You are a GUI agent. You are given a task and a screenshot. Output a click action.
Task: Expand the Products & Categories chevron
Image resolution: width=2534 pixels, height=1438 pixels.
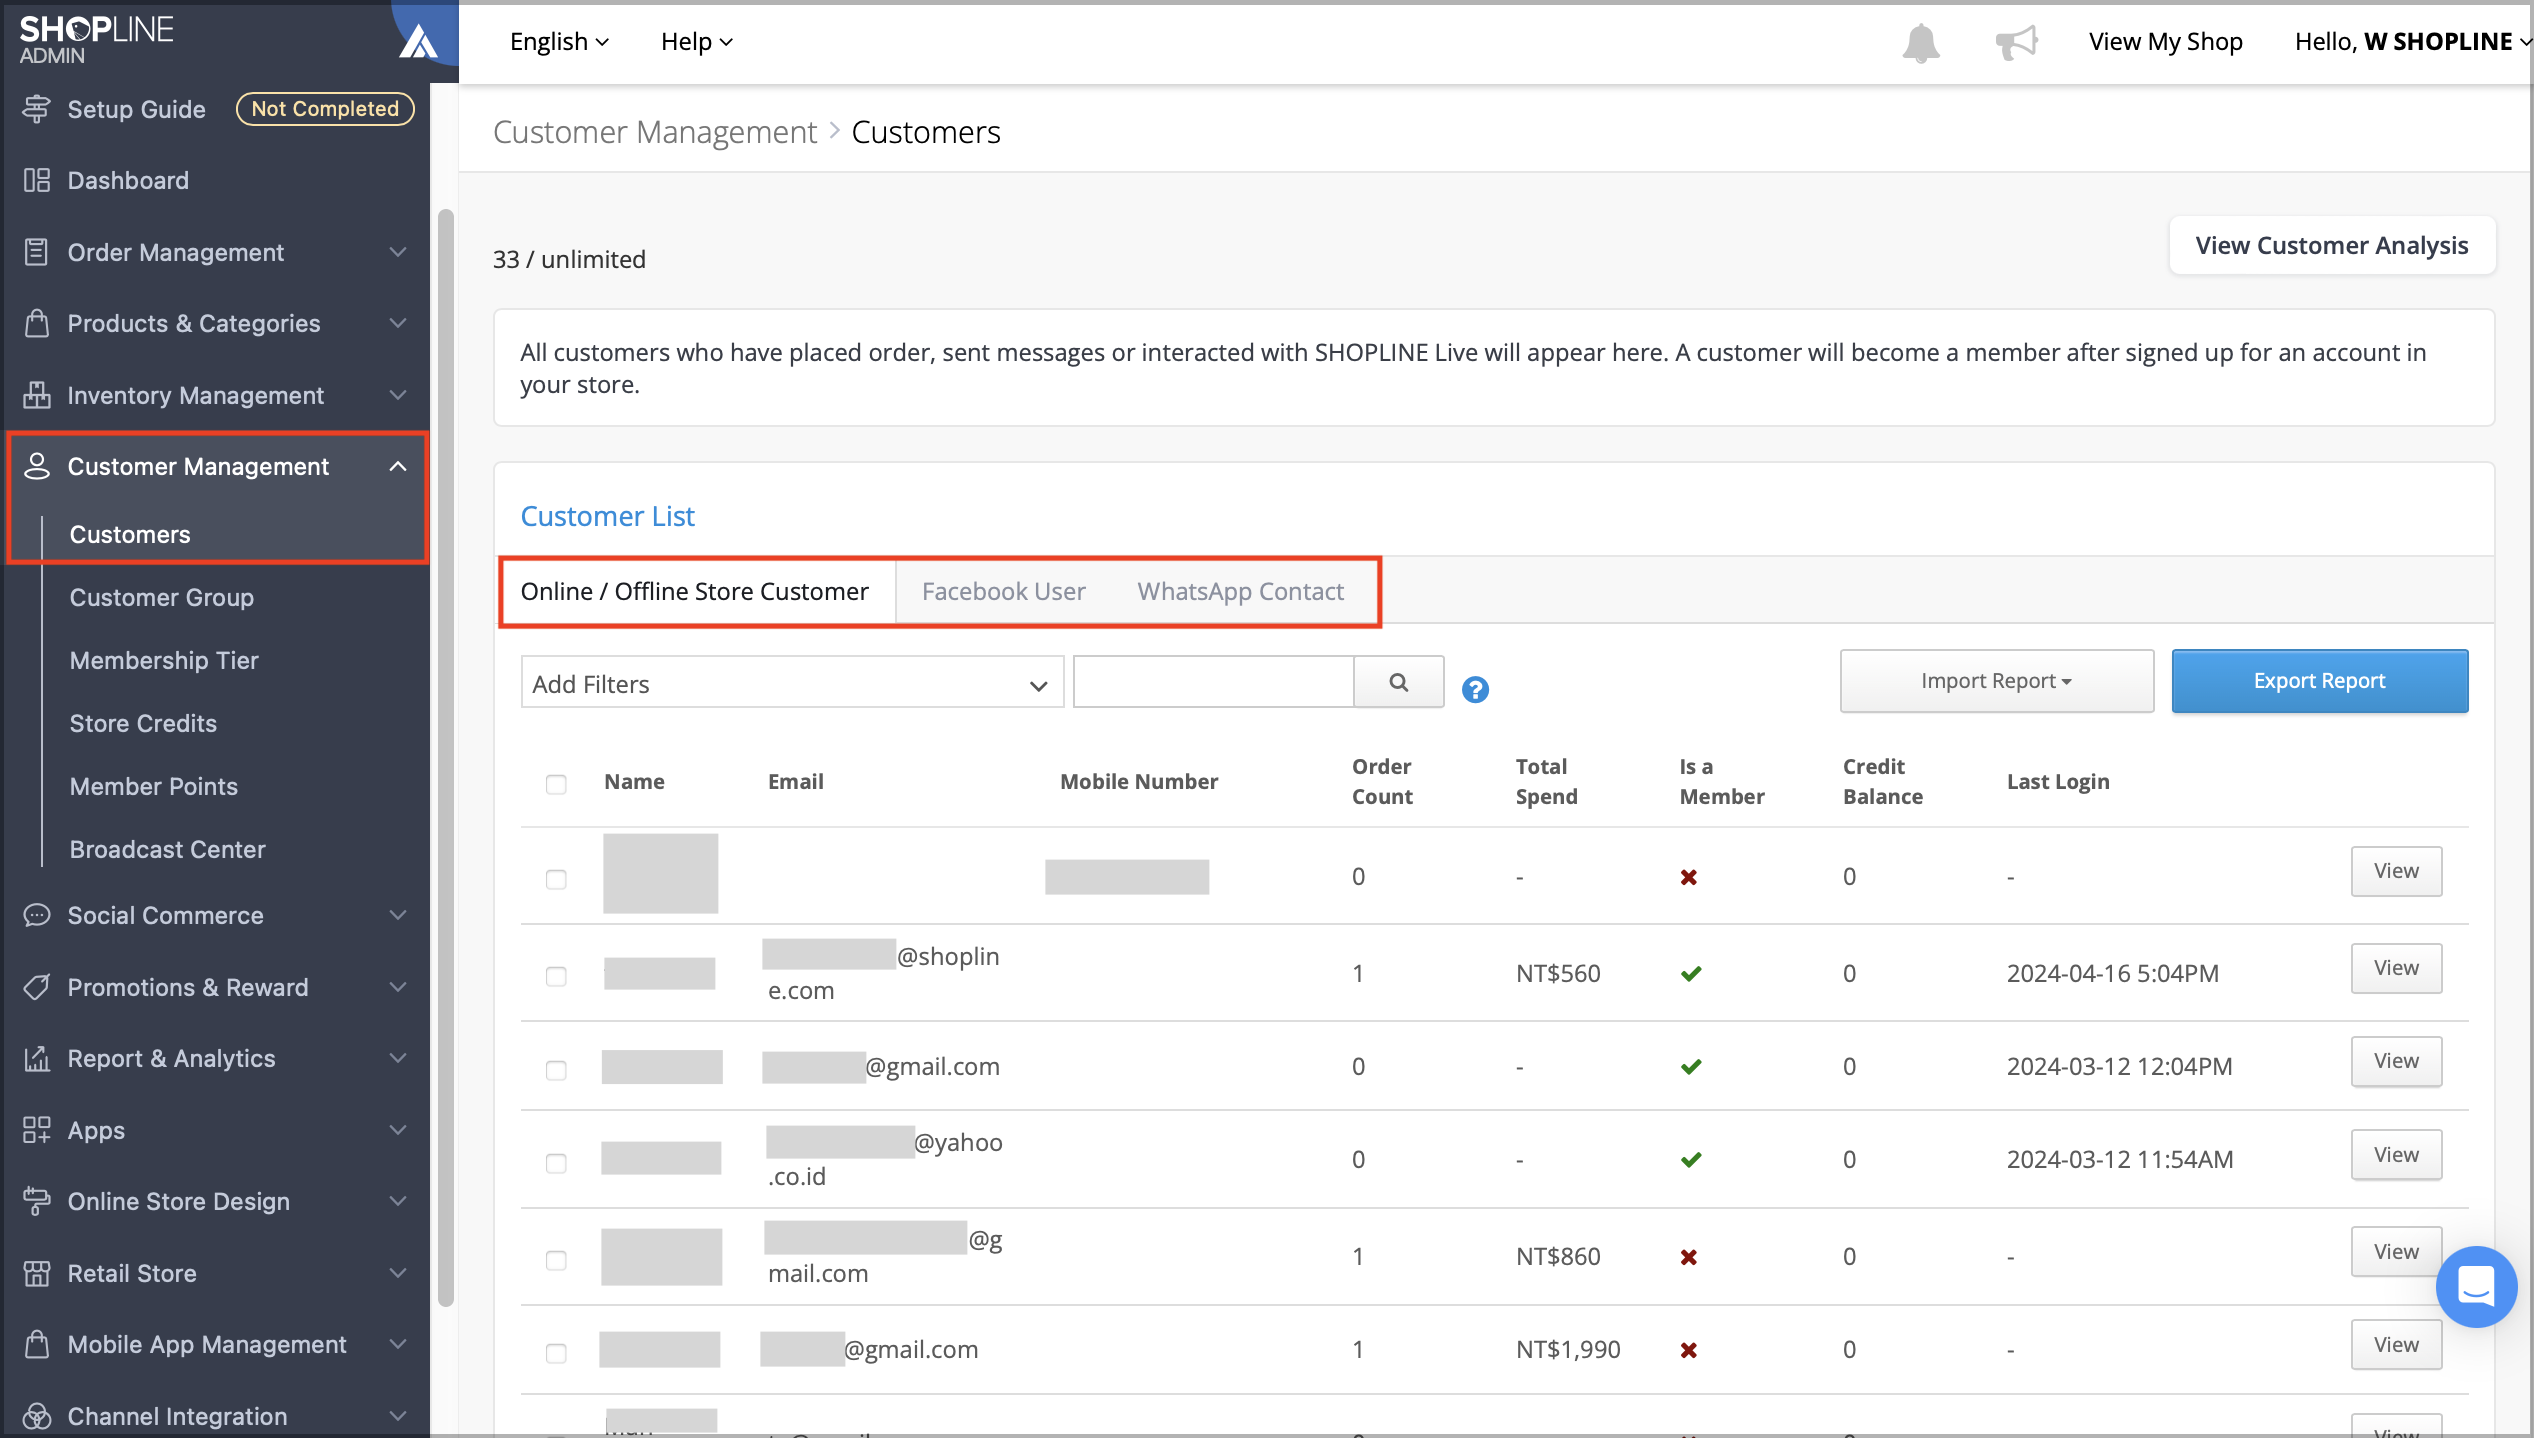click(398, 323)
